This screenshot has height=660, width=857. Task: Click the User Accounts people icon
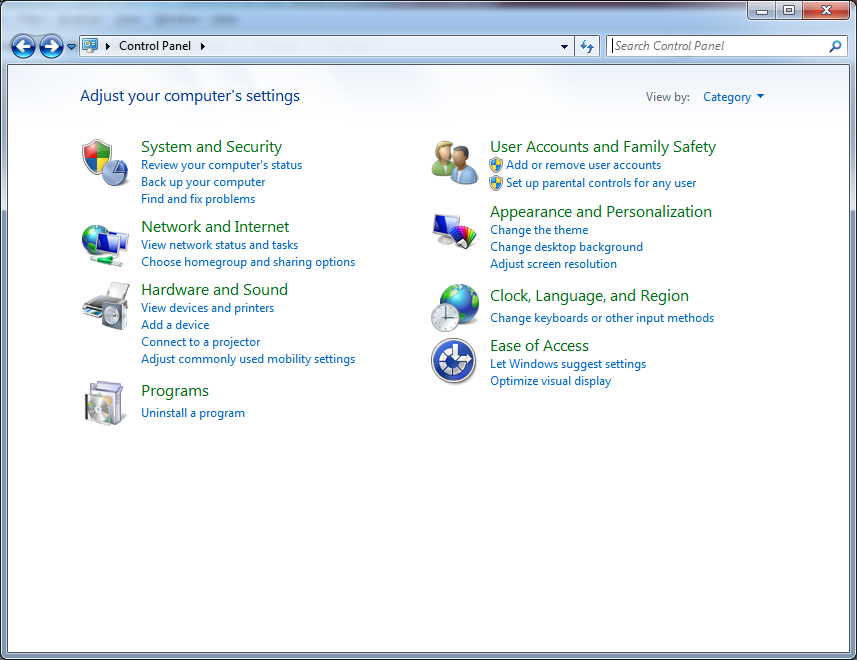(455, 162)
